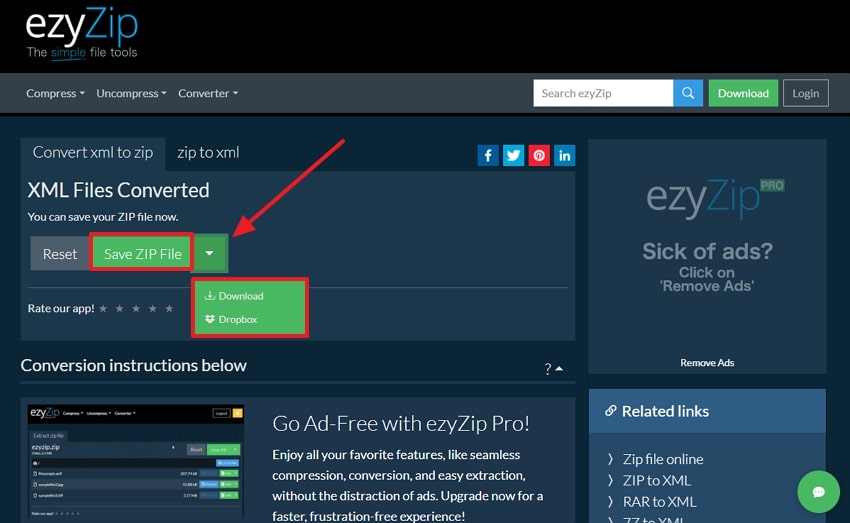Rate the app five stars
The width and height of the screenshot is (850, 523).
[169, 308]
